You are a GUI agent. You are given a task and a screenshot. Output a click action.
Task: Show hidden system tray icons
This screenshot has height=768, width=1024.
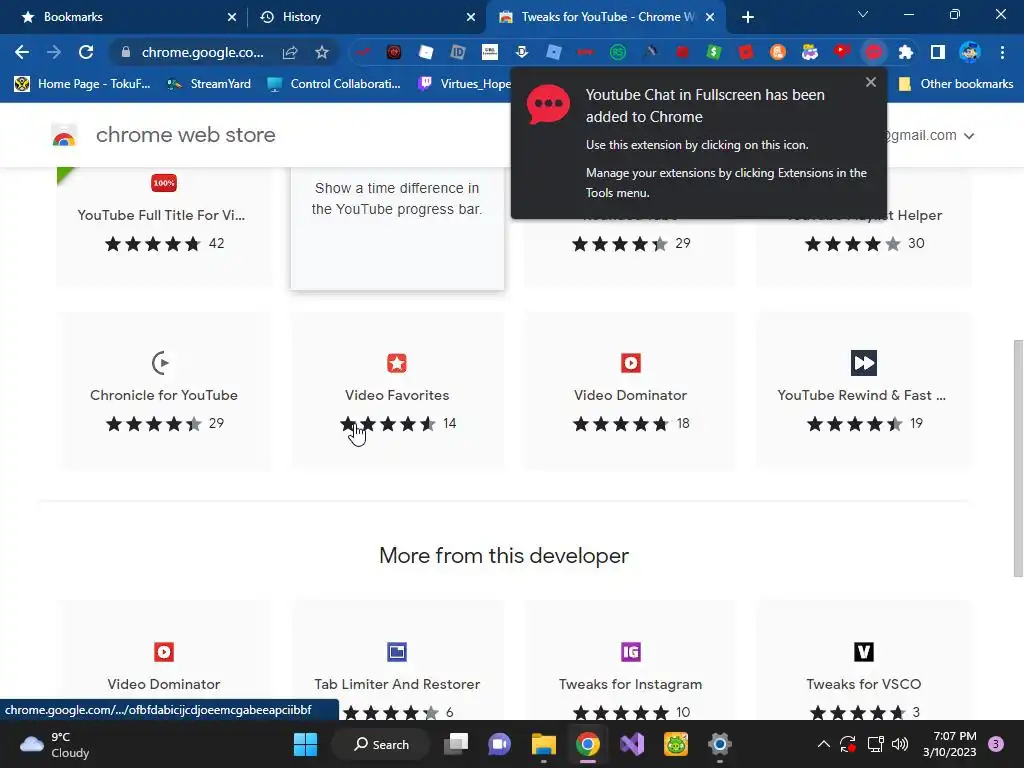tap(824, 744)
